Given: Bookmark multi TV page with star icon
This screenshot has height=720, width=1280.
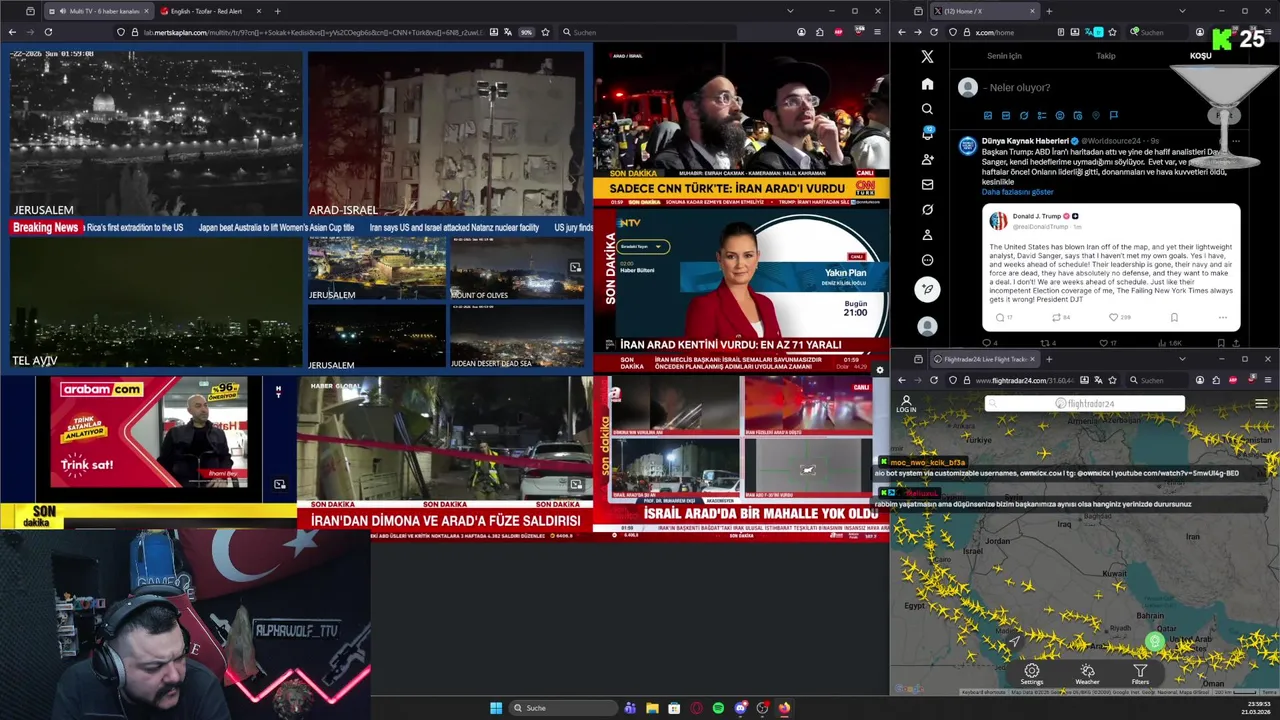Looking at the screenshot, I should 545,32.
